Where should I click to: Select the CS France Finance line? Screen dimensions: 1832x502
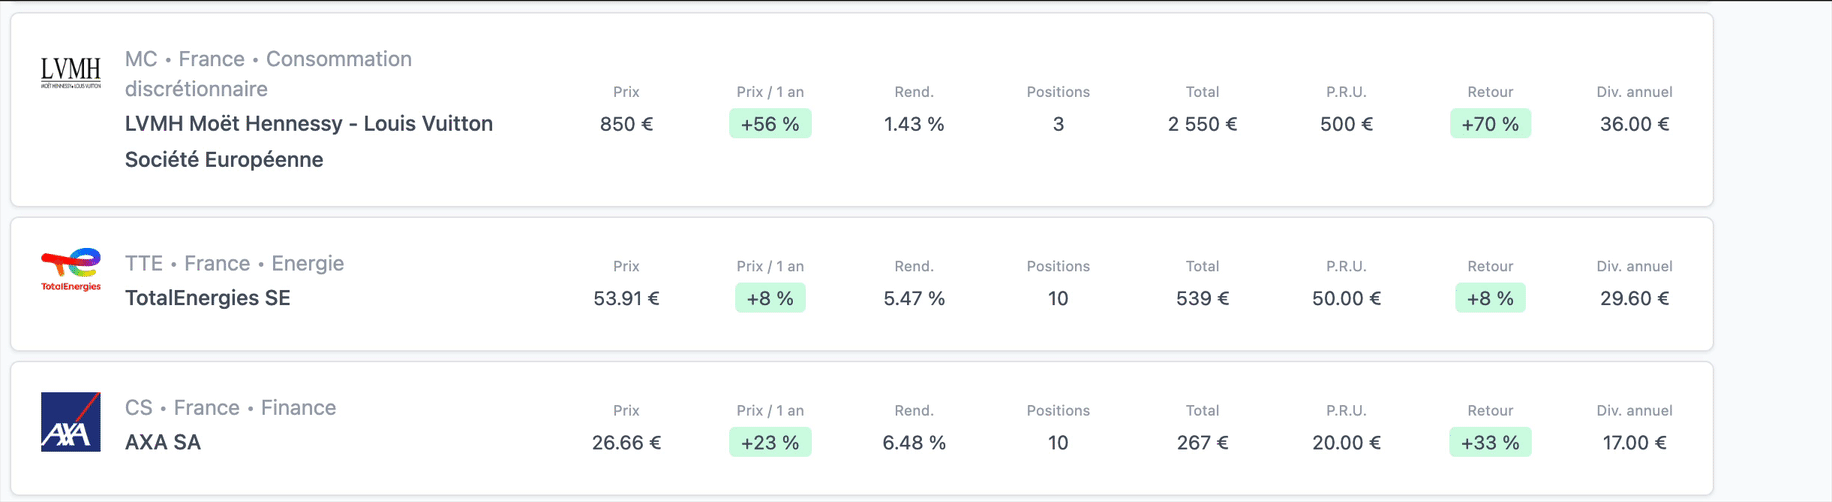coord(230,408)
